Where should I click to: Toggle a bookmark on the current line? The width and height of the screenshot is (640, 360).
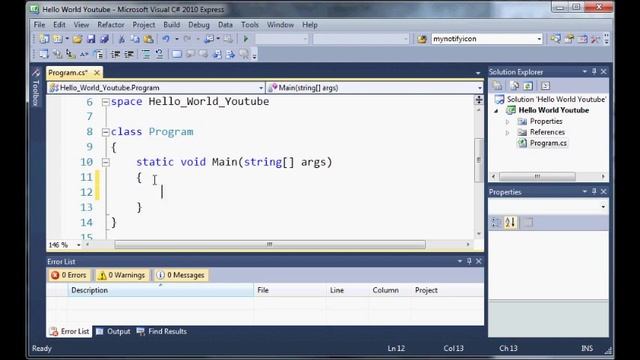[x=176, y=54]
